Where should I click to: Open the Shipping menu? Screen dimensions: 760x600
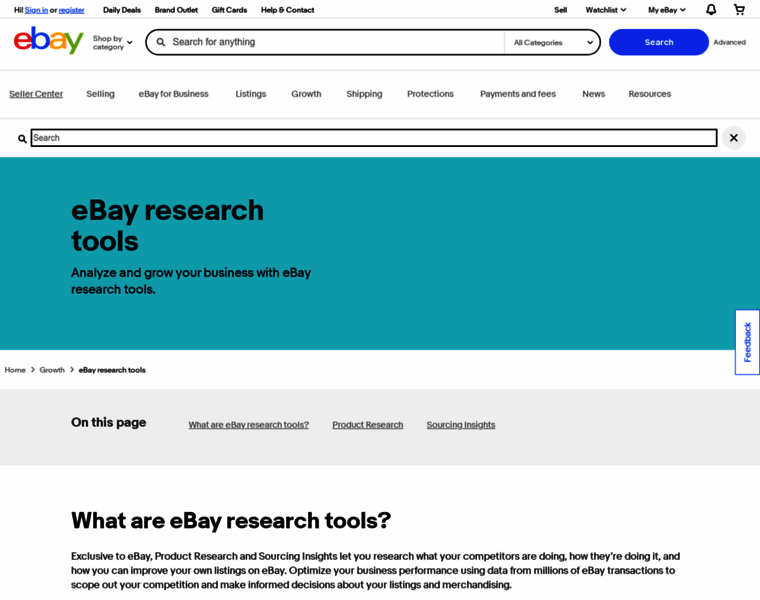(364, 94)
